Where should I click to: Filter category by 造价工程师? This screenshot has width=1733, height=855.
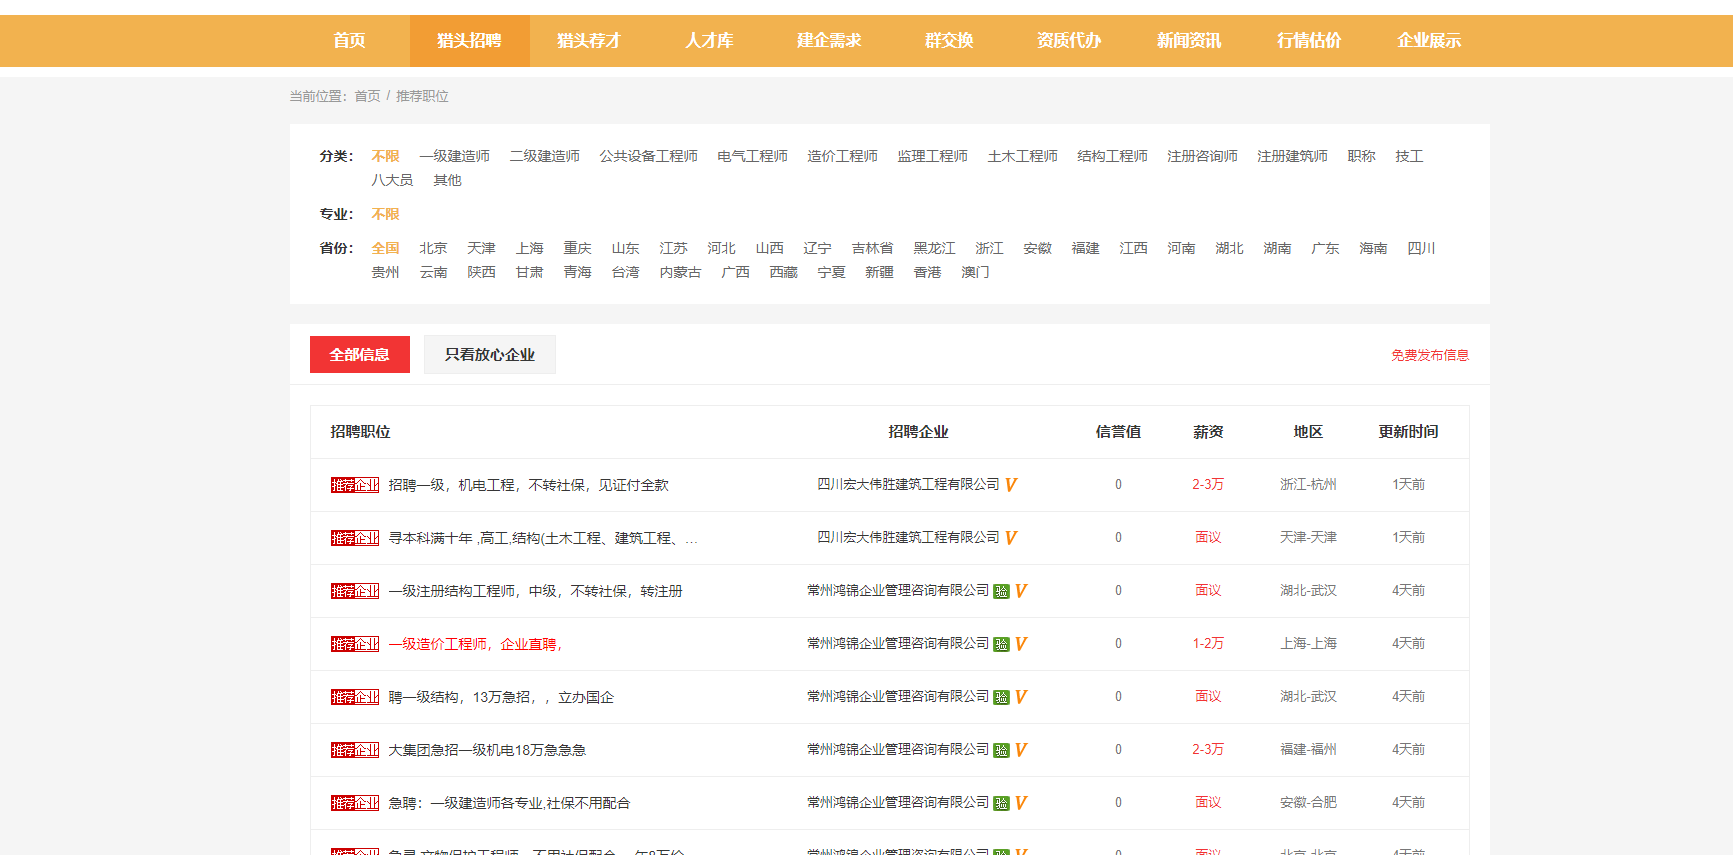pos(843,156)
